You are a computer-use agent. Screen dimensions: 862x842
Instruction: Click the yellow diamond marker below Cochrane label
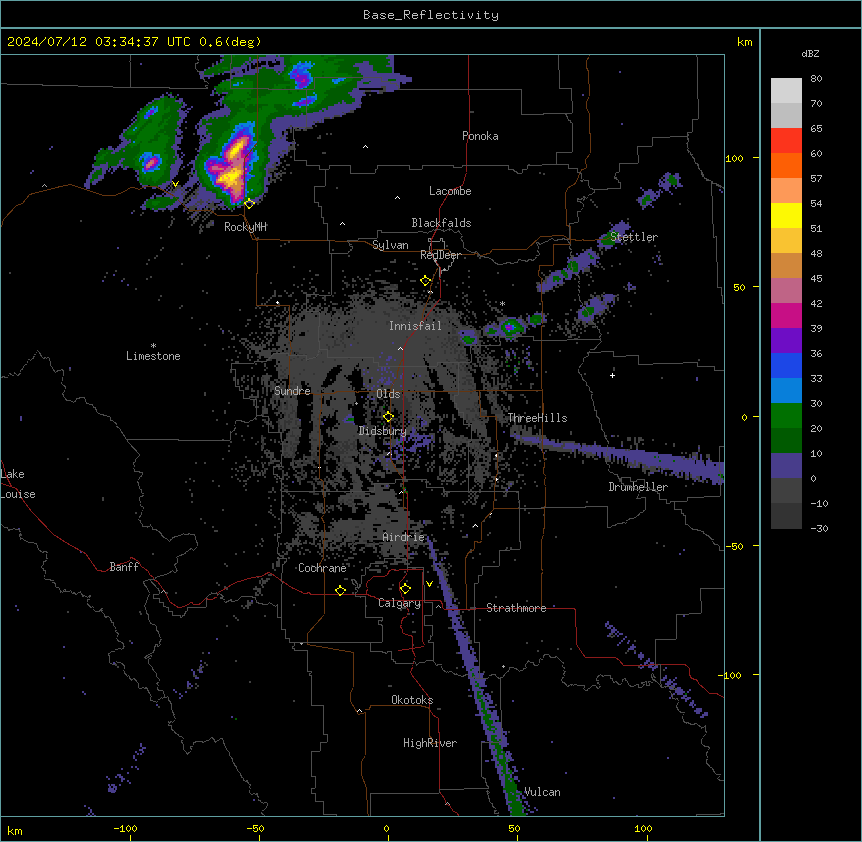click(340, 590)
